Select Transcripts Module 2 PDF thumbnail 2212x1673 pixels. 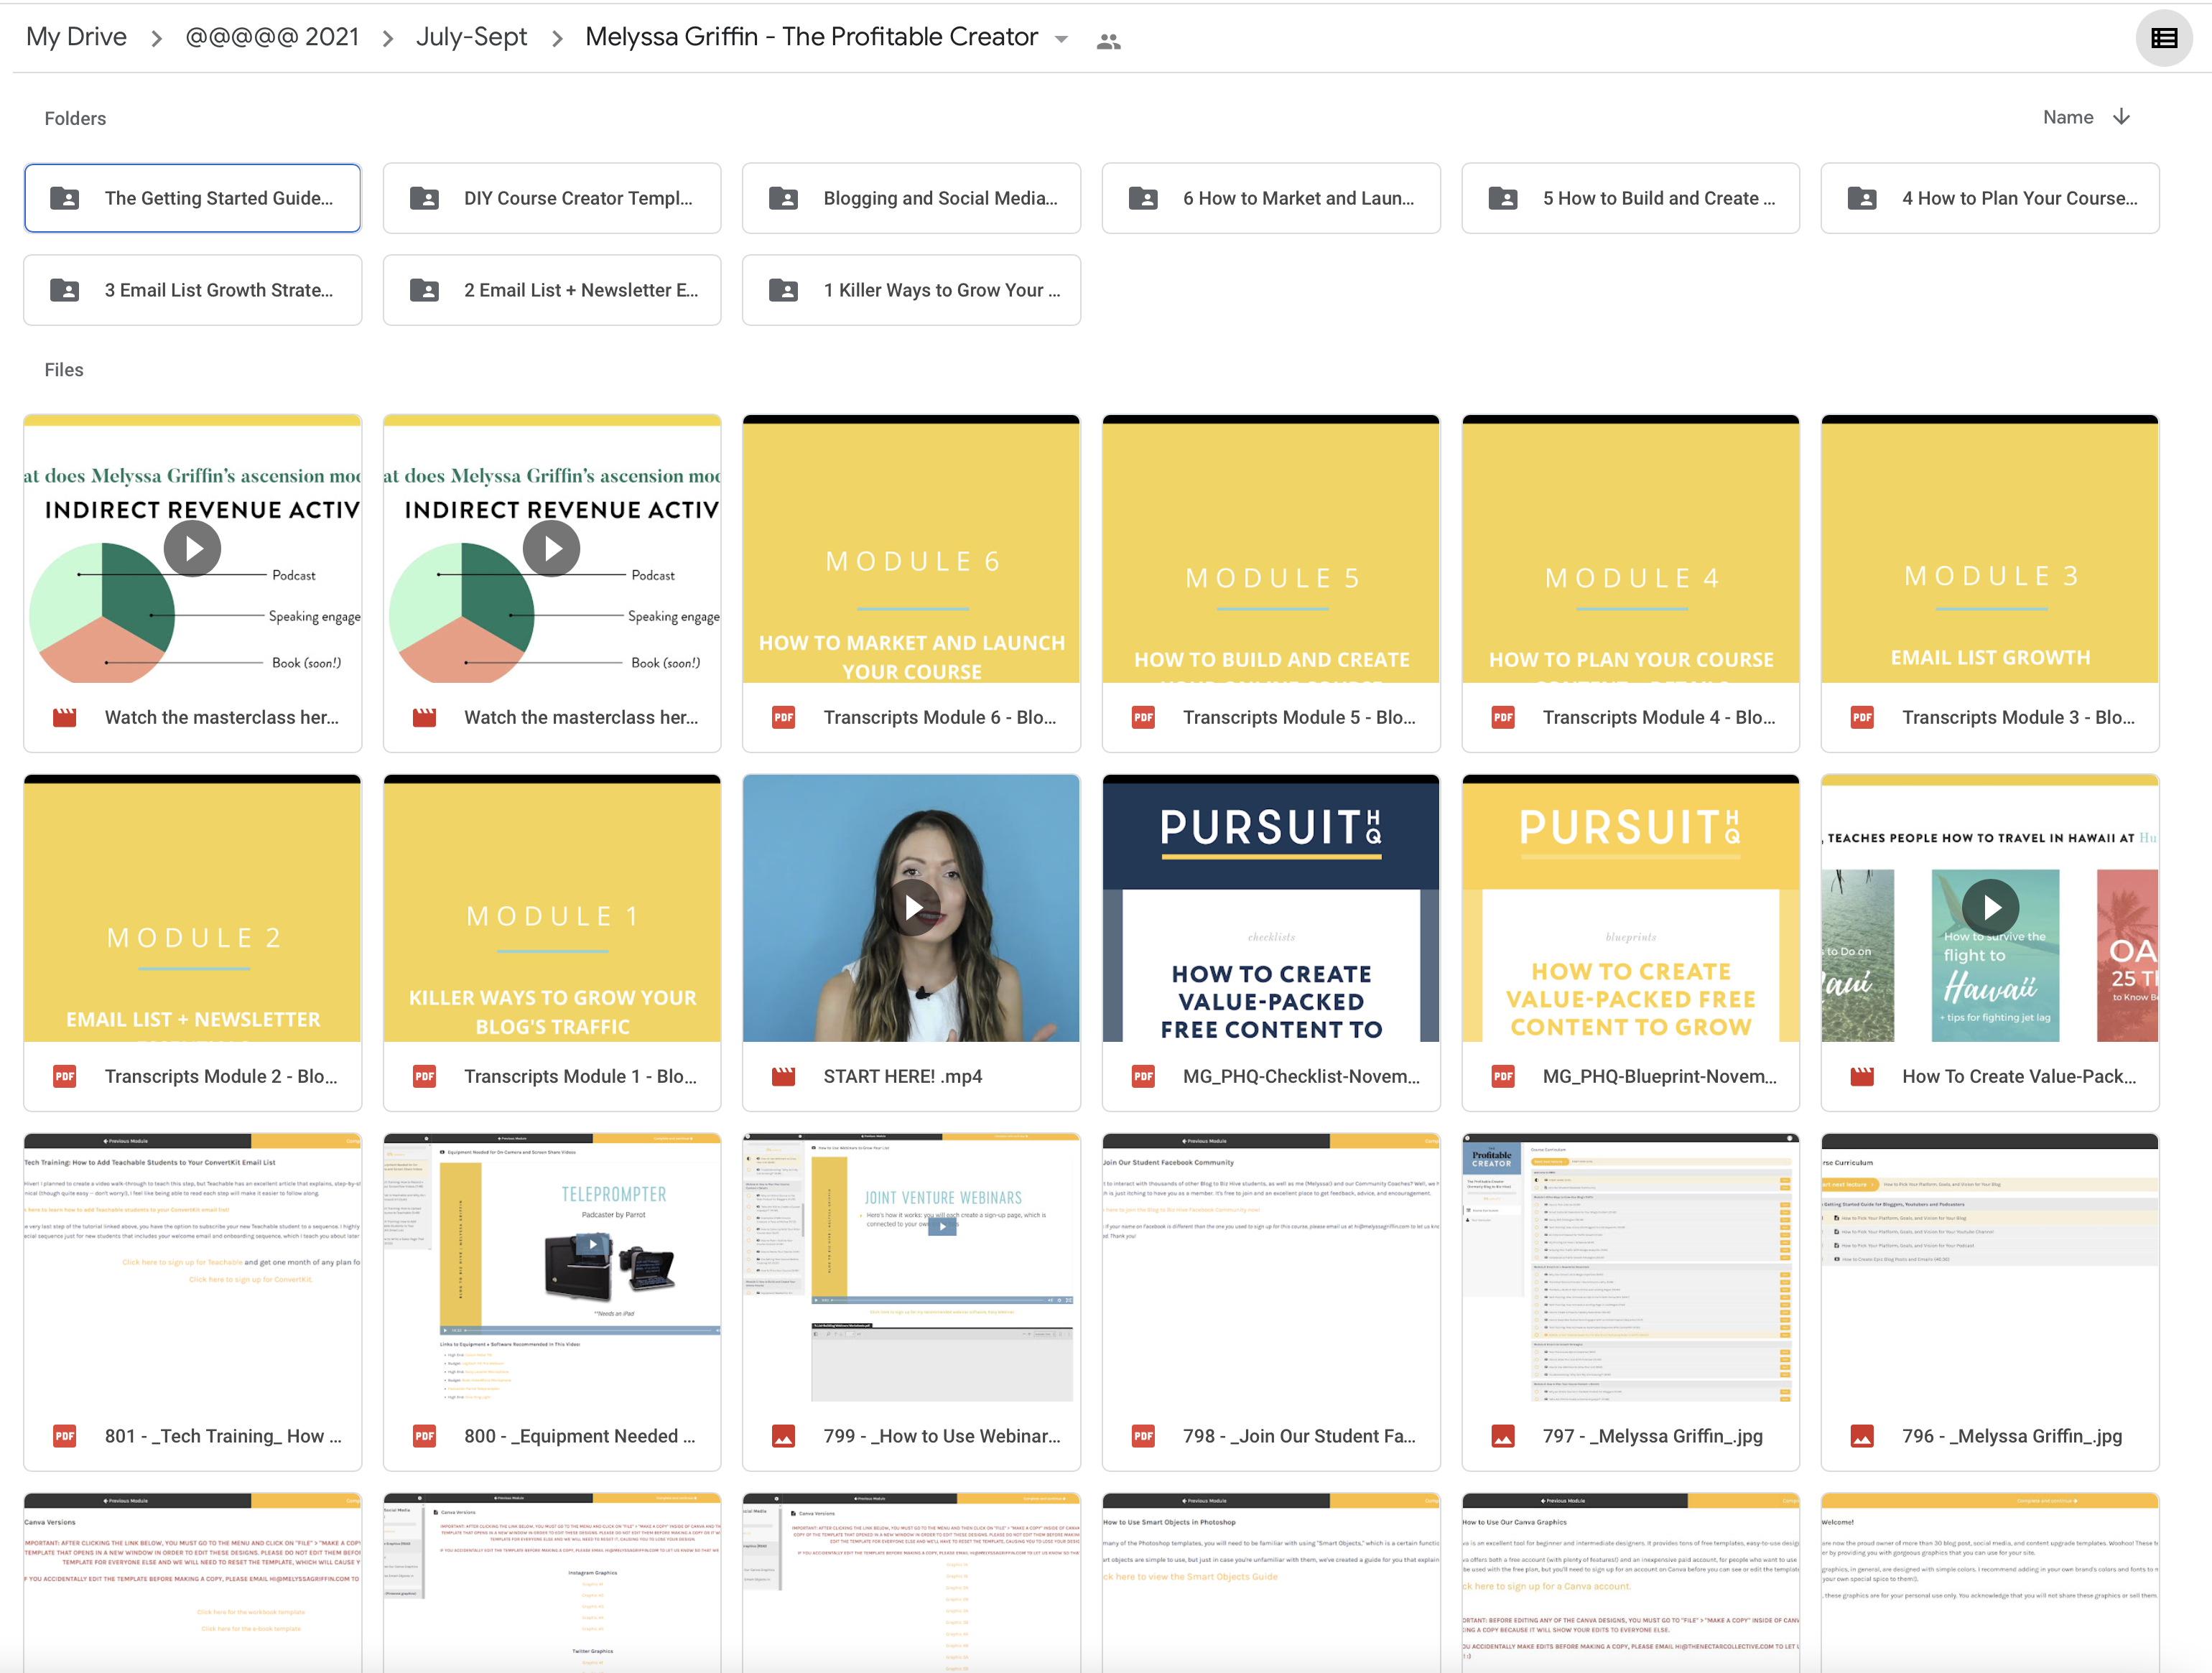pyautogui.click(x=192, y=908)
